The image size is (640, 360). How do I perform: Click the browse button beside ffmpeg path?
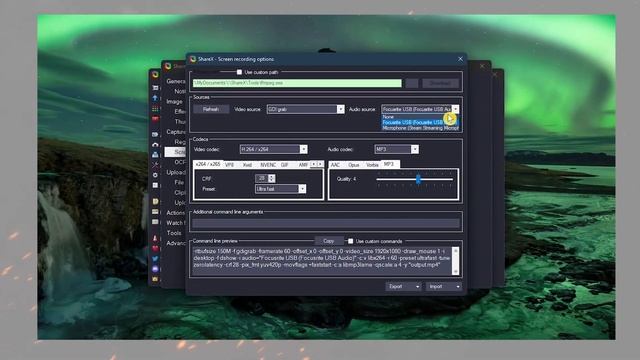click(x=411, y=83)
